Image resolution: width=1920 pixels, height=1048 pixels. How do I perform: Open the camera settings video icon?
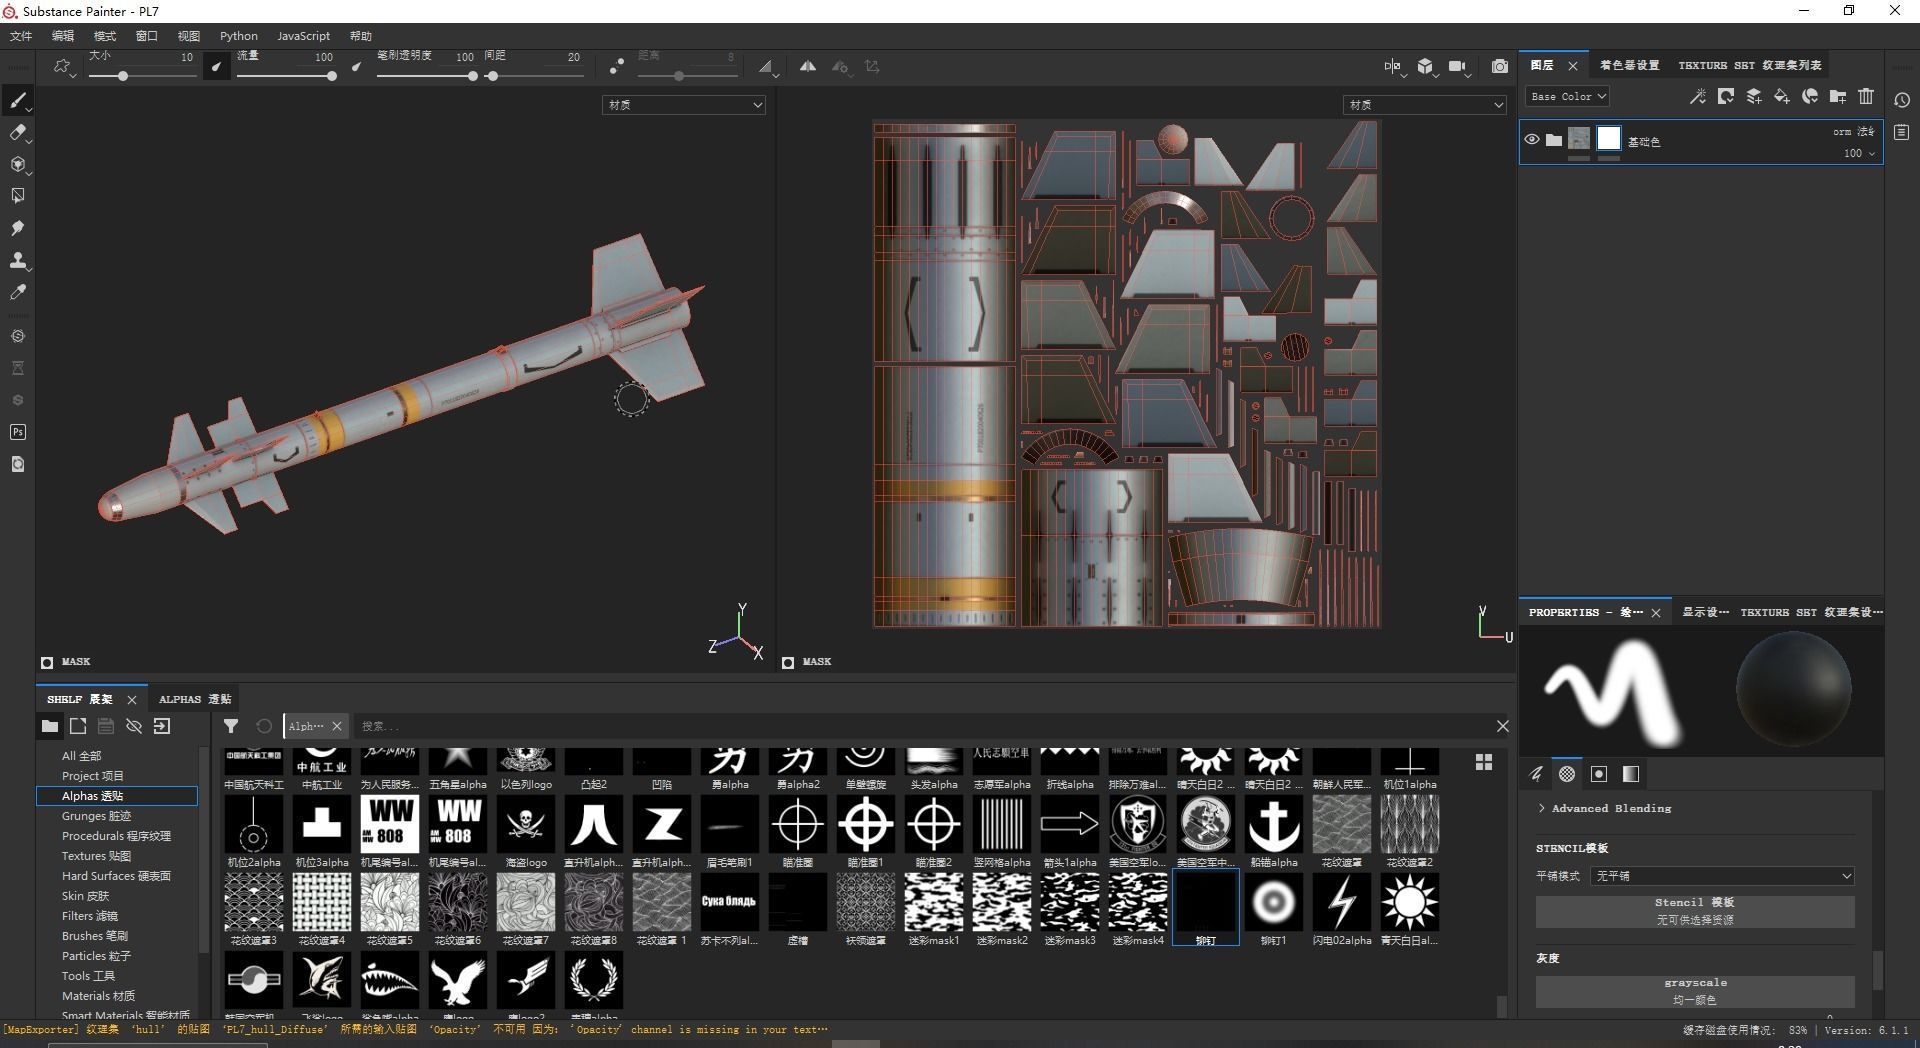[1458, 67]
